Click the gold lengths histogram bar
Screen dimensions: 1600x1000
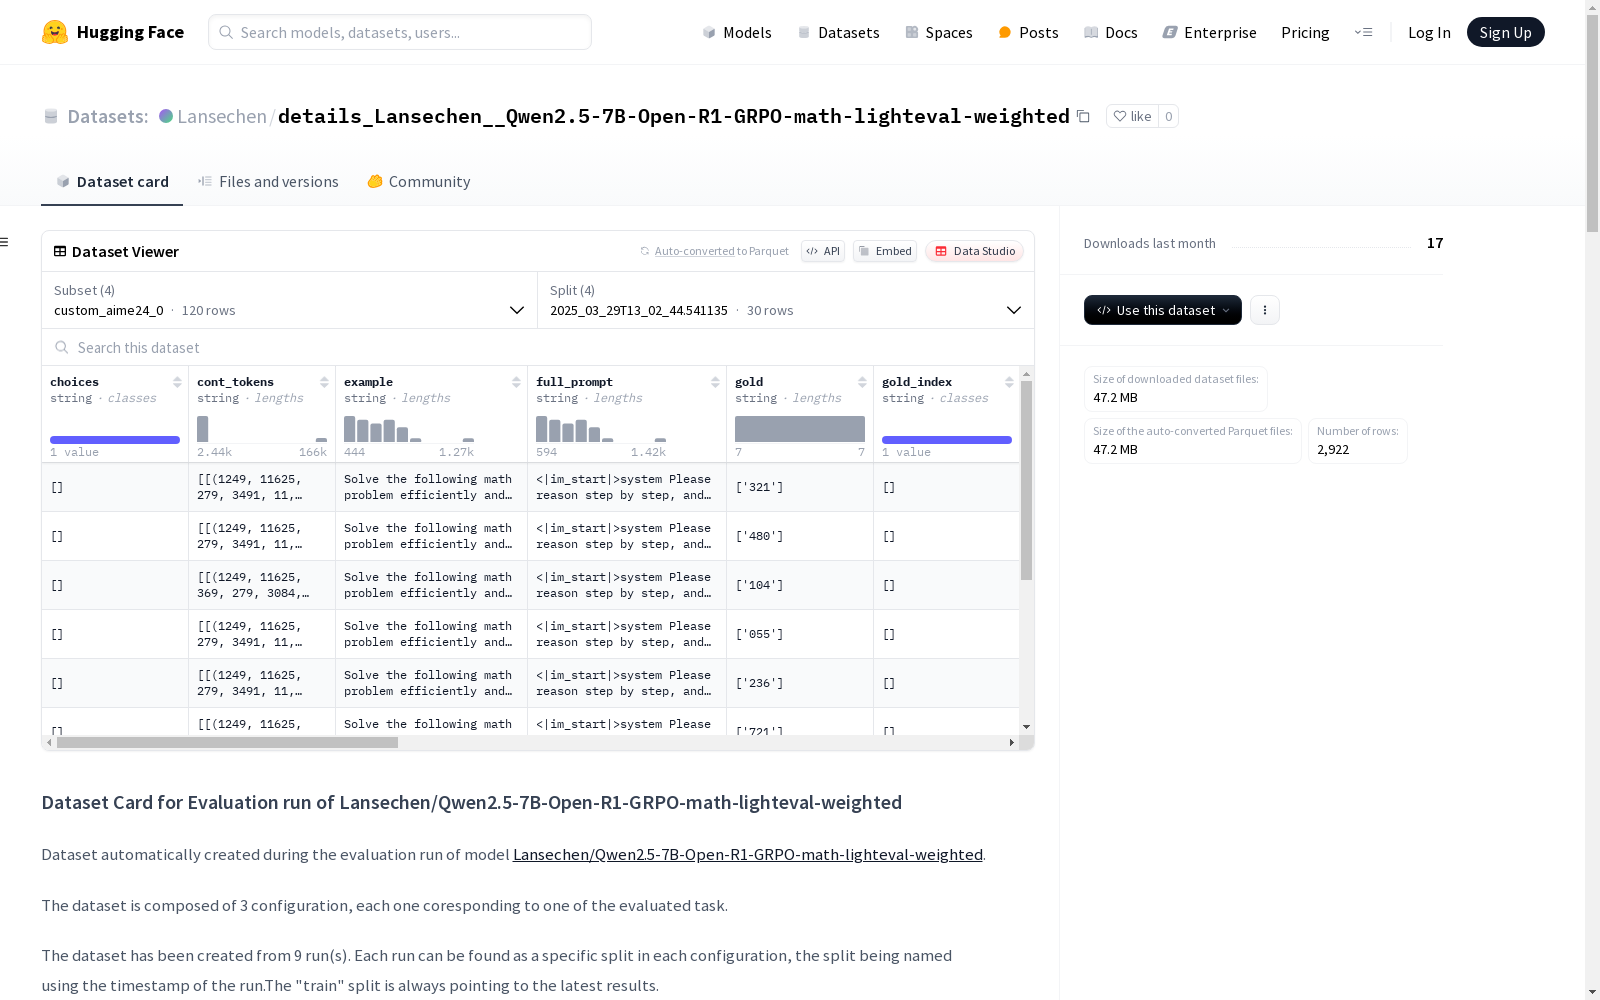coord(800,429)
